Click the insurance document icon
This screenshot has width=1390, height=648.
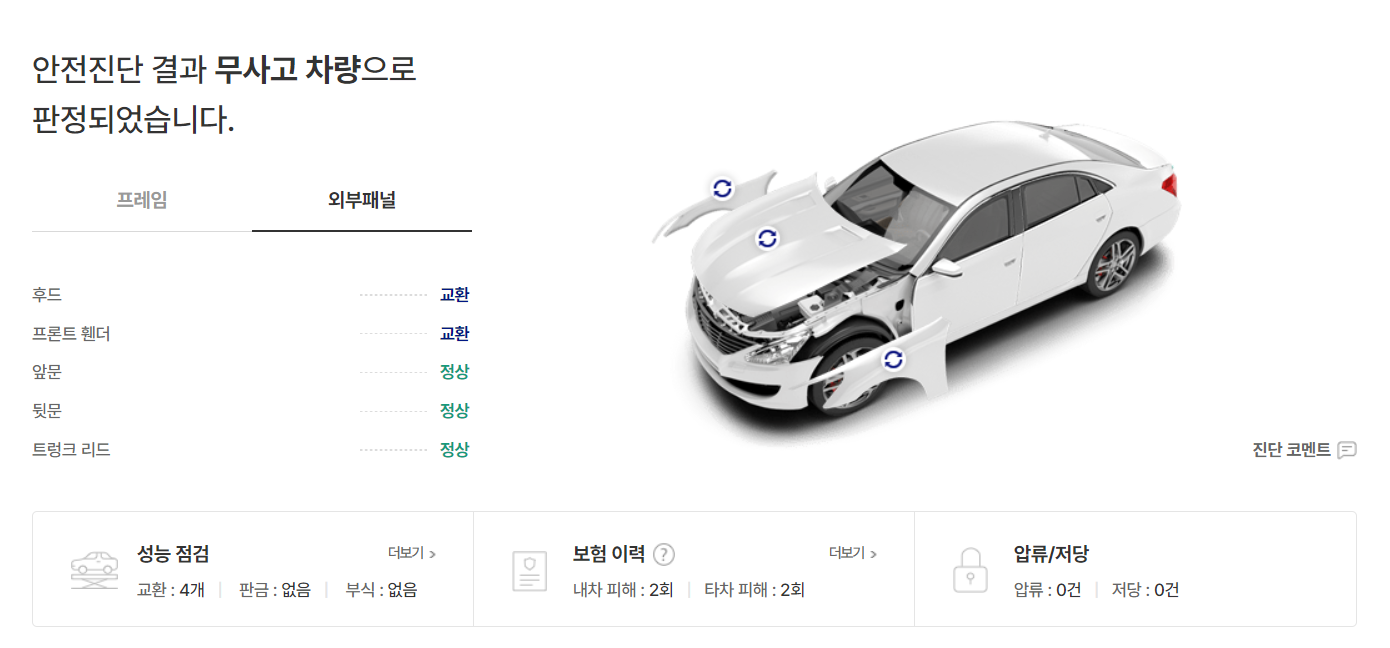(x=530, y=570)
